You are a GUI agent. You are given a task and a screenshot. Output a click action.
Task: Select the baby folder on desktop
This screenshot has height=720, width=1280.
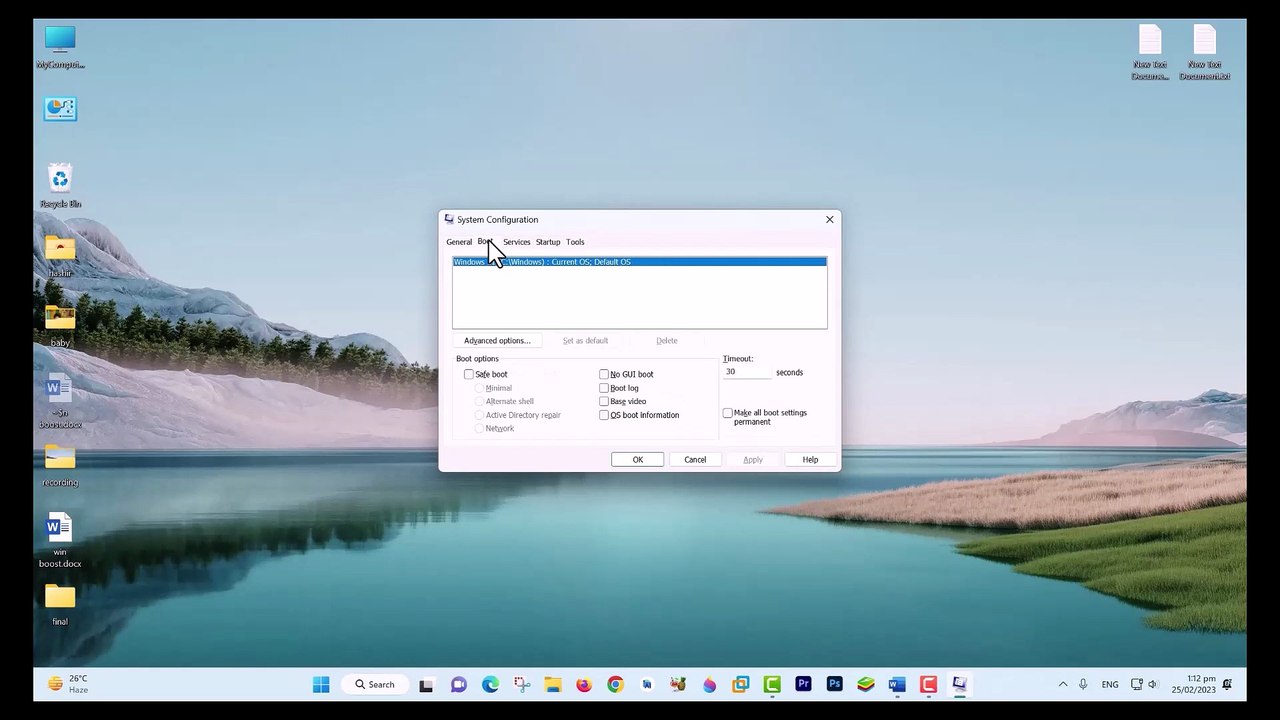[x=60, y=325]
